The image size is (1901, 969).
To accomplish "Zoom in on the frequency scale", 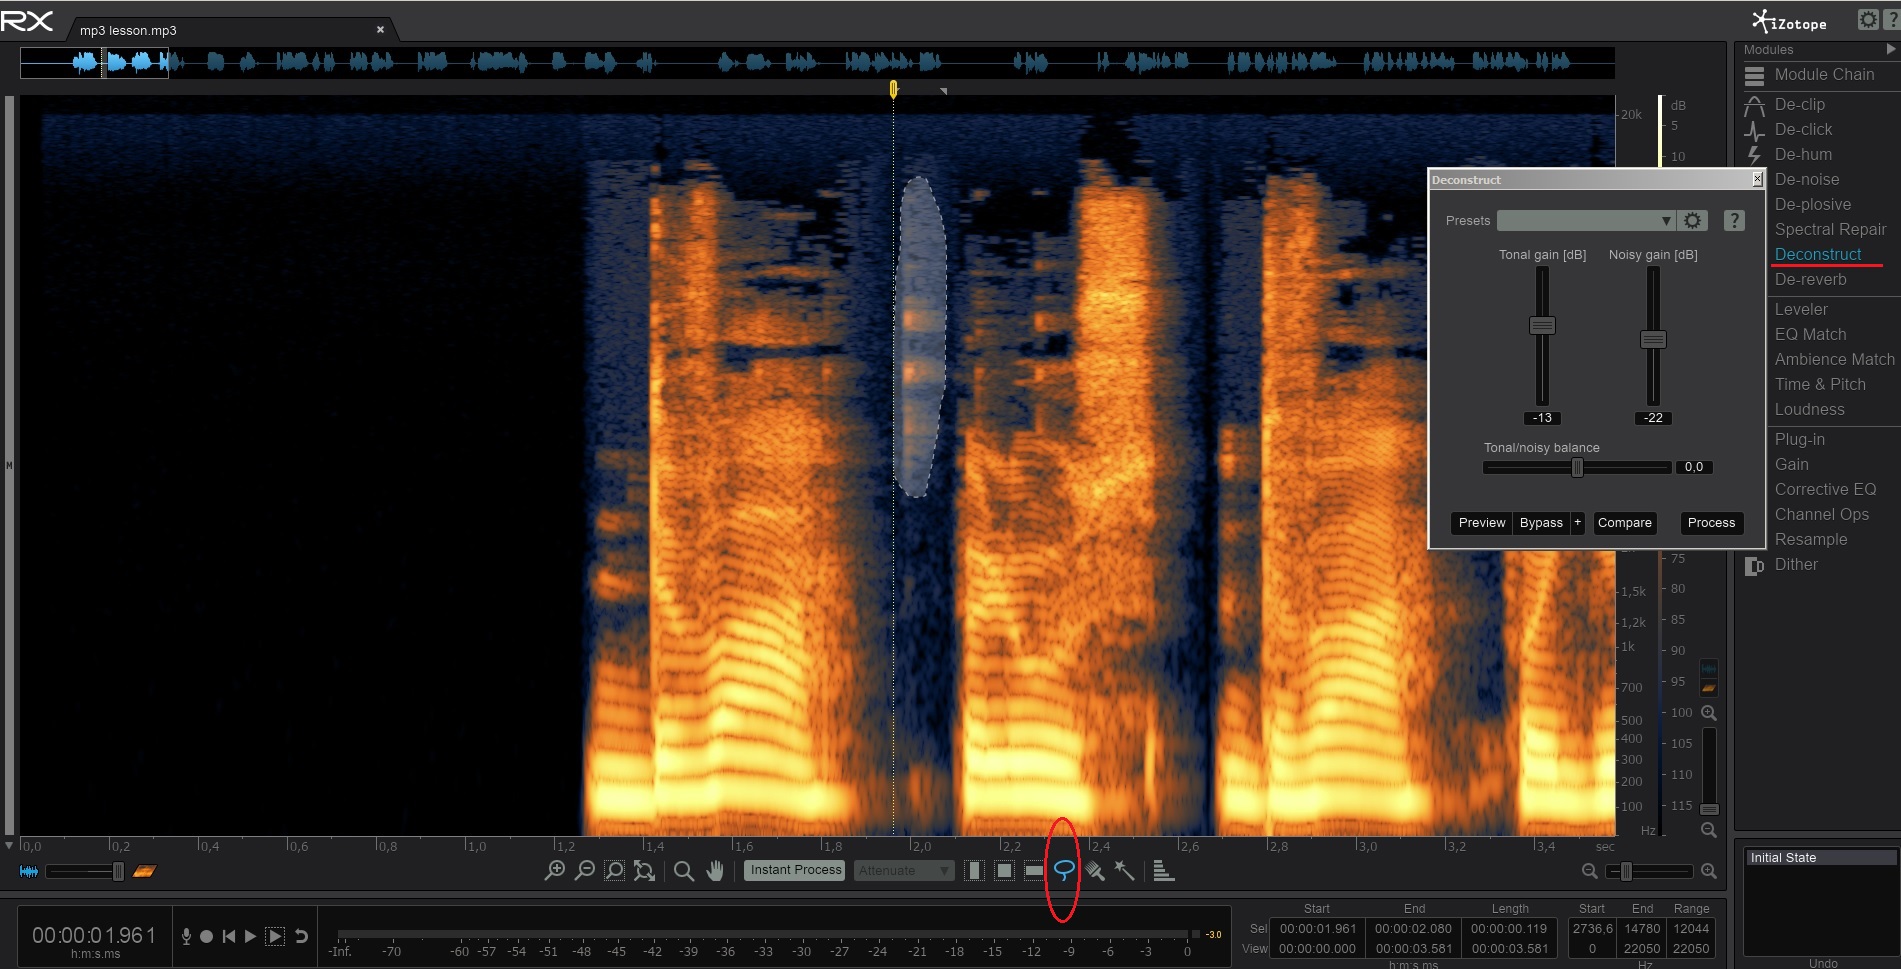I will [x=1709, y=713].
